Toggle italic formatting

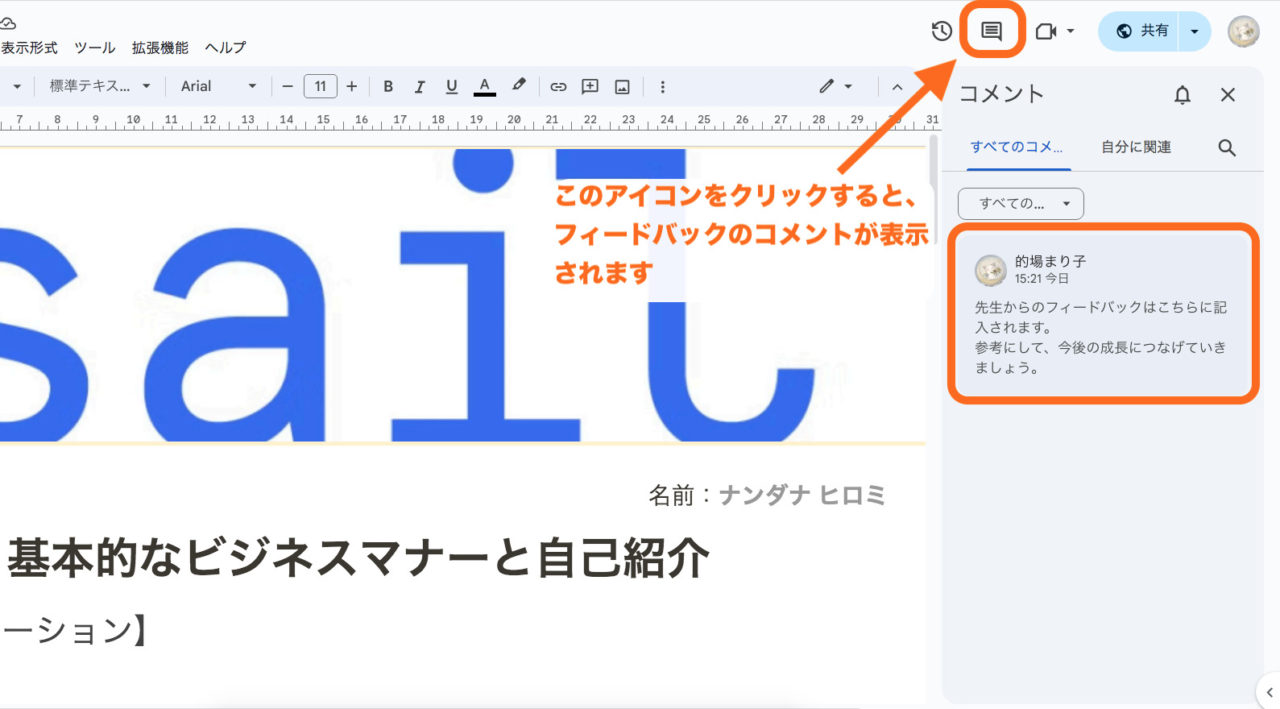[420, 87]
